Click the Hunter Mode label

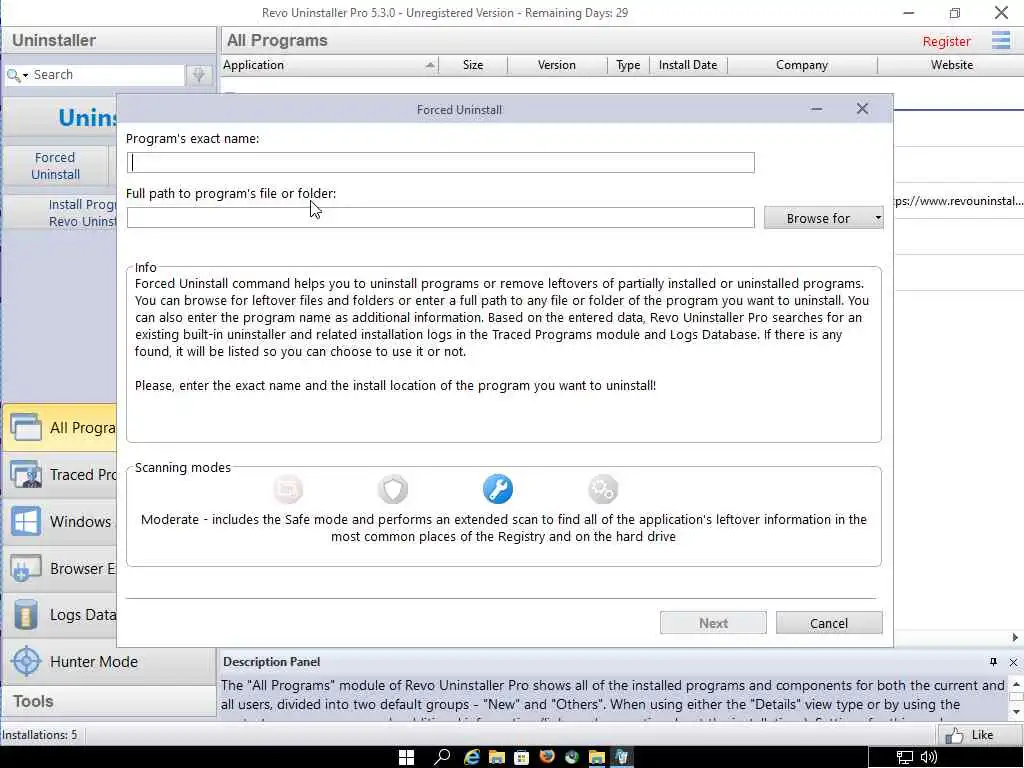(94, 662)
